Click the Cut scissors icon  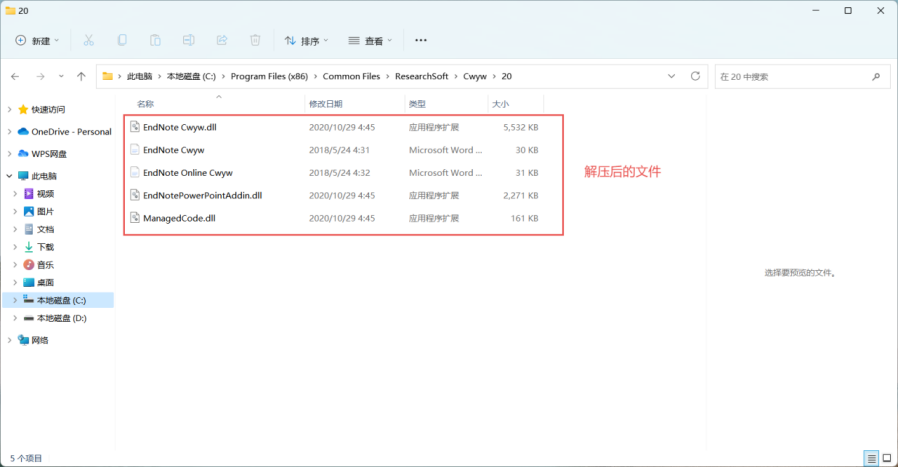pos(88,40)
